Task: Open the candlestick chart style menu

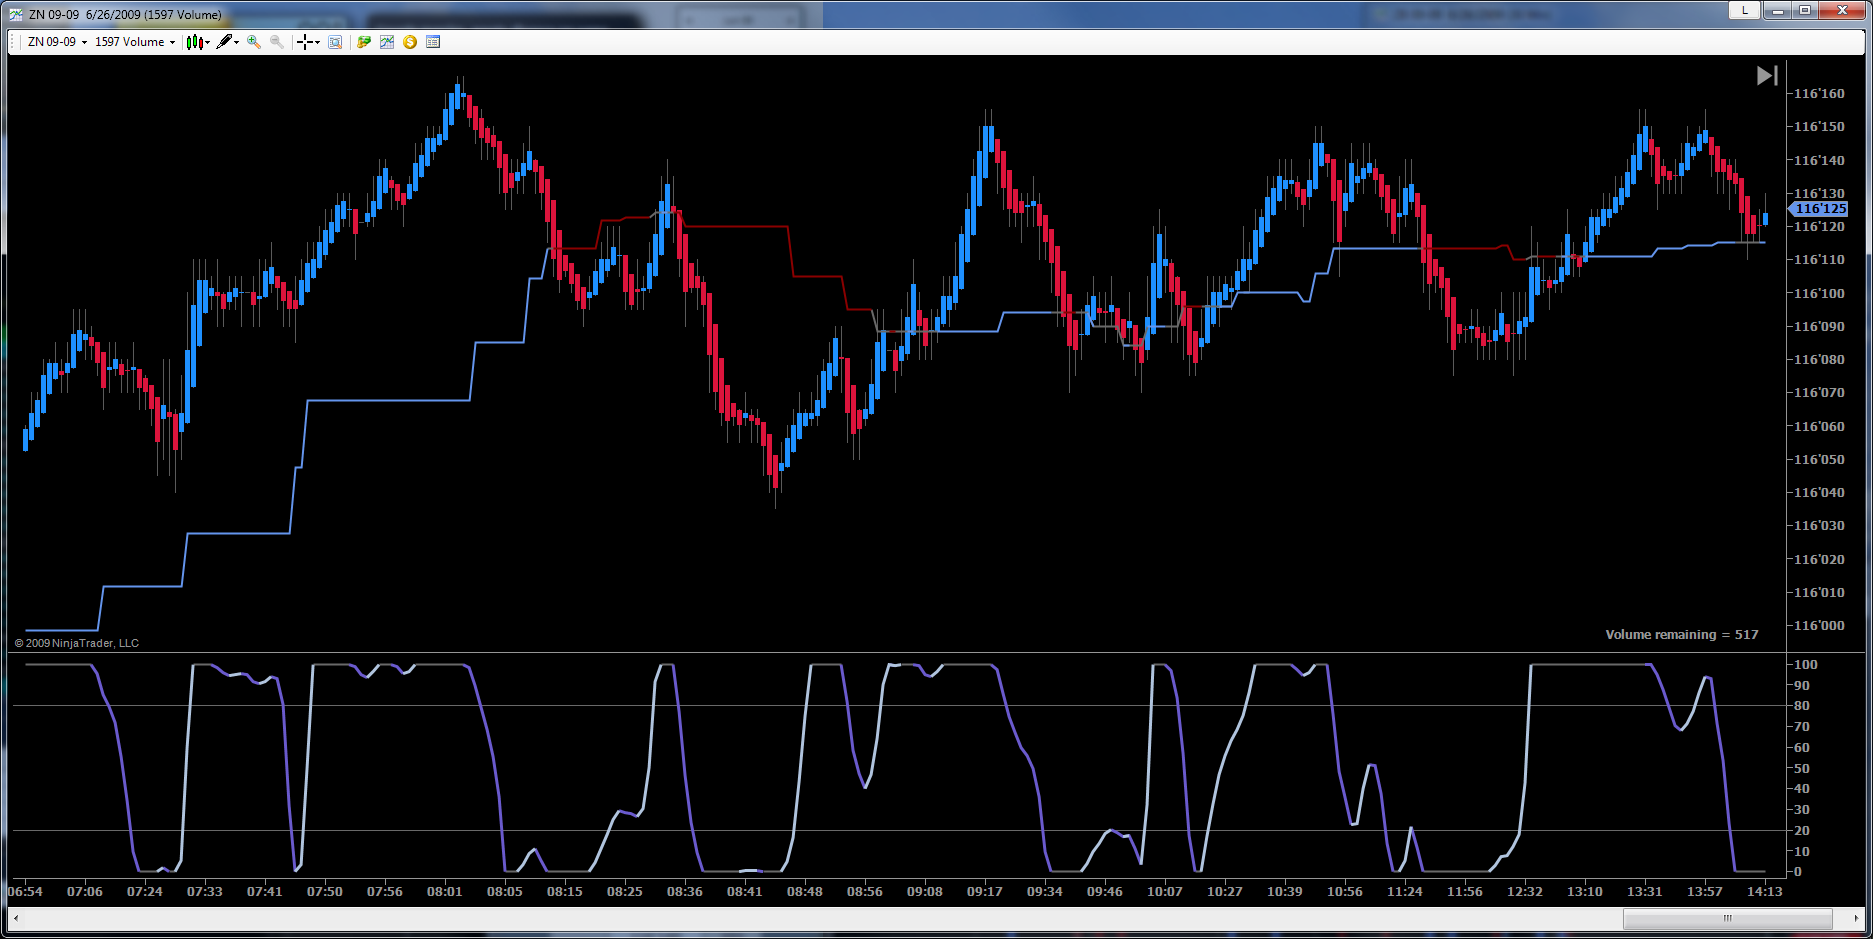Action: [198, 42]
